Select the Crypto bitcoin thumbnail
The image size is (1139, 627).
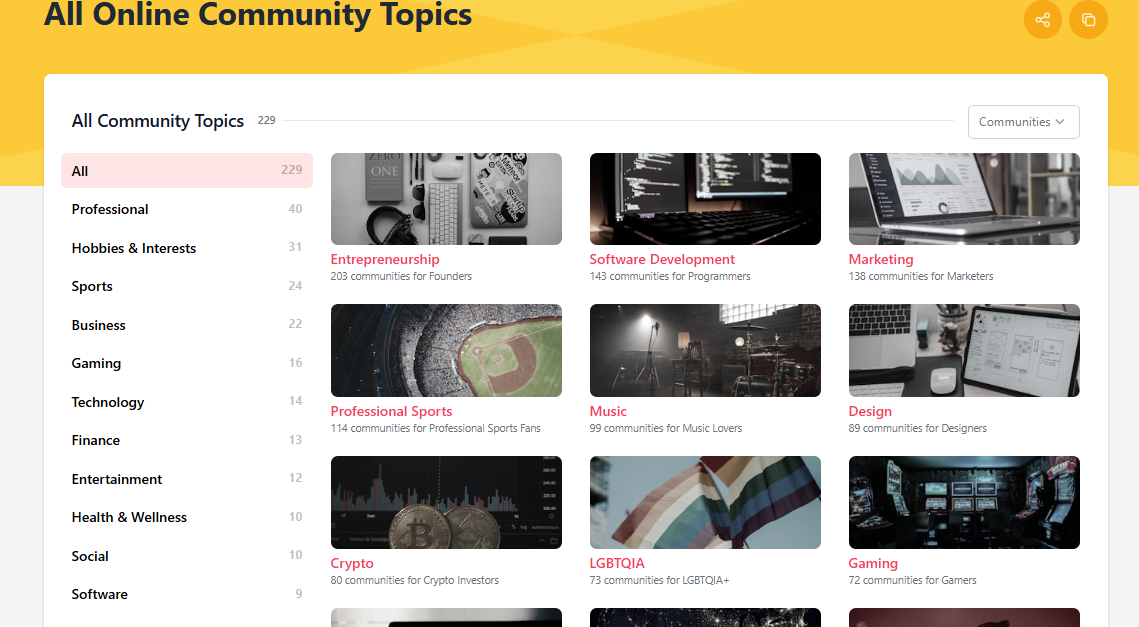pos(446,502)
